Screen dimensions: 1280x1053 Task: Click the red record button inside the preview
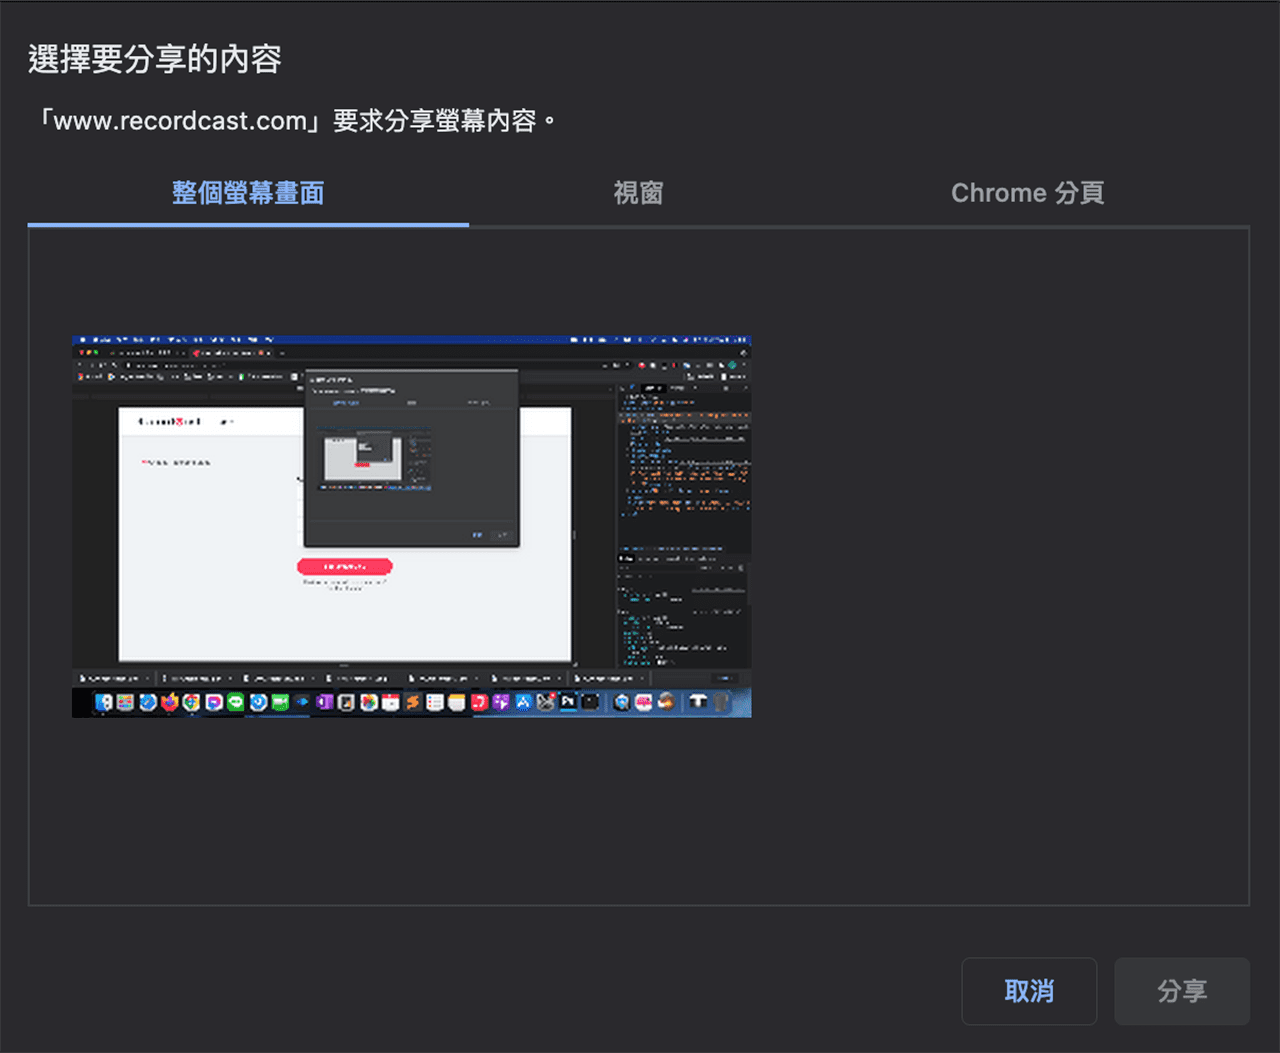click(x=344, y=566)
